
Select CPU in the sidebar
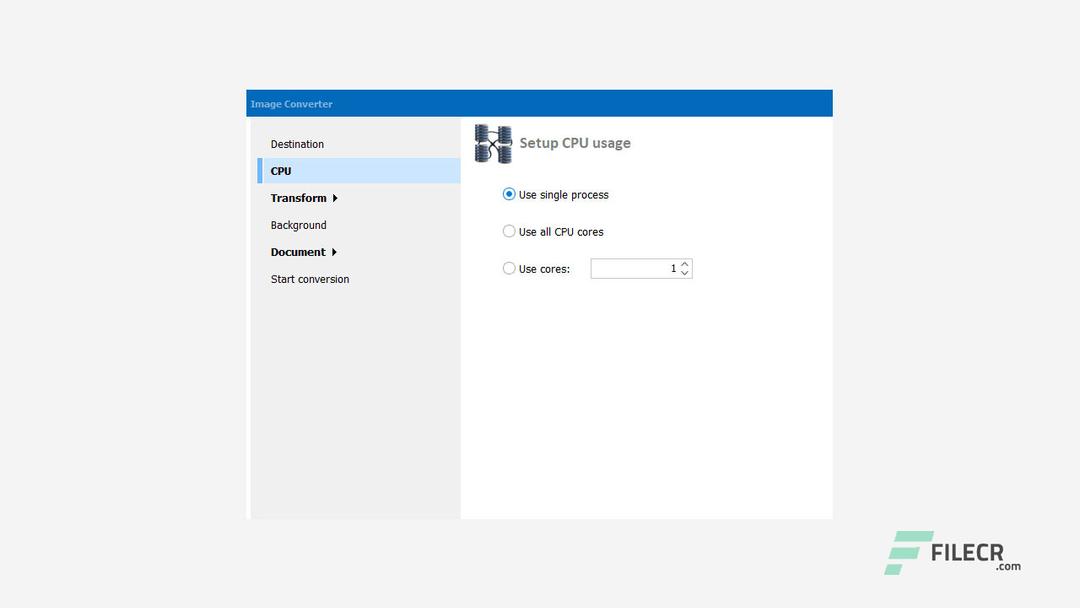click(280, 171)
